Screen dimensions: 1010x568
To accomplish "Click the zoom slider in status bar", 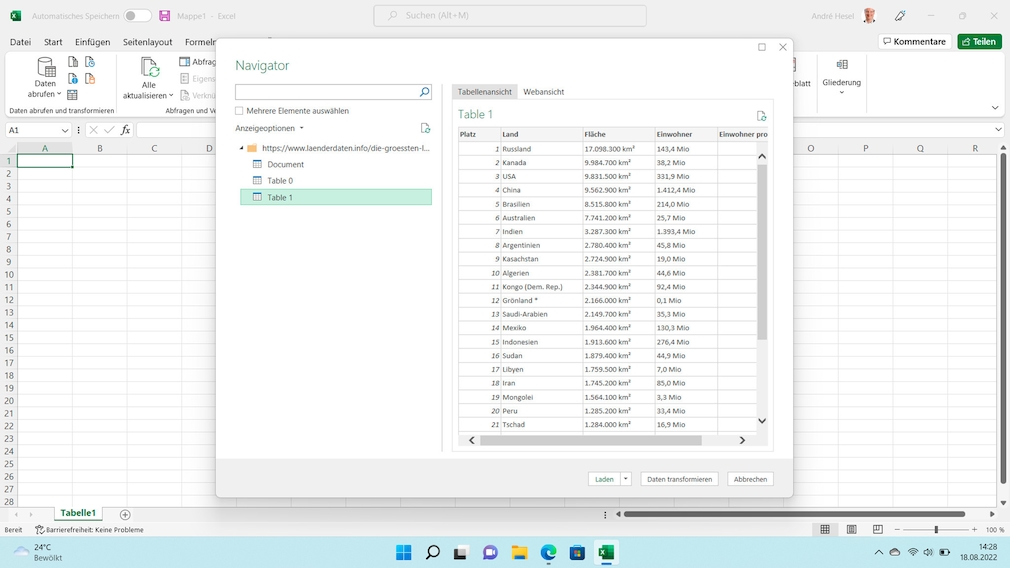I will pos(936,529).
